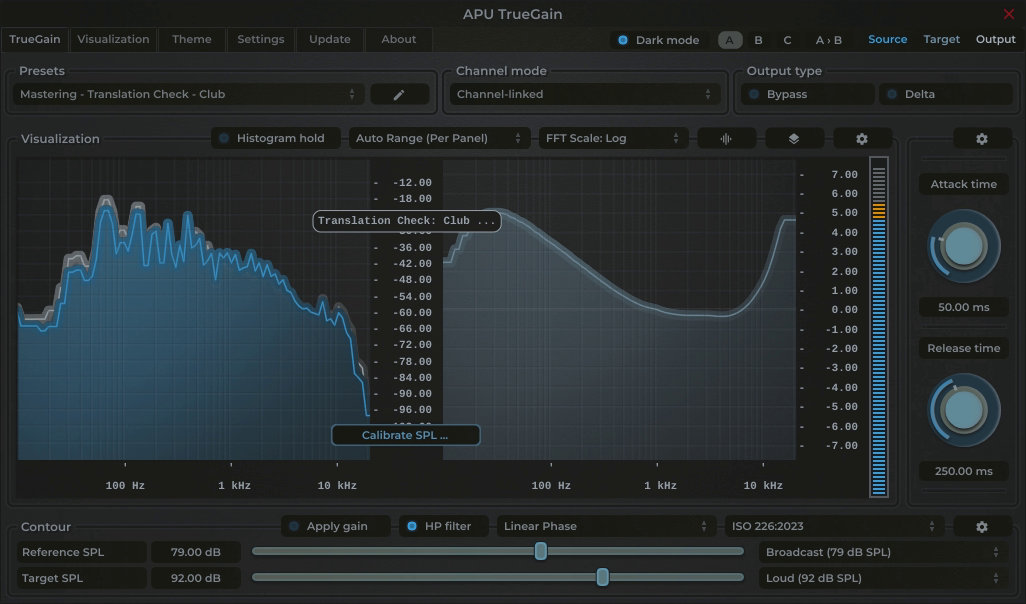The height and width of the screenshot is (604, 1026).
Task: Click the layers icon in Visualization toolbar
Action: (x=794, y=139)
